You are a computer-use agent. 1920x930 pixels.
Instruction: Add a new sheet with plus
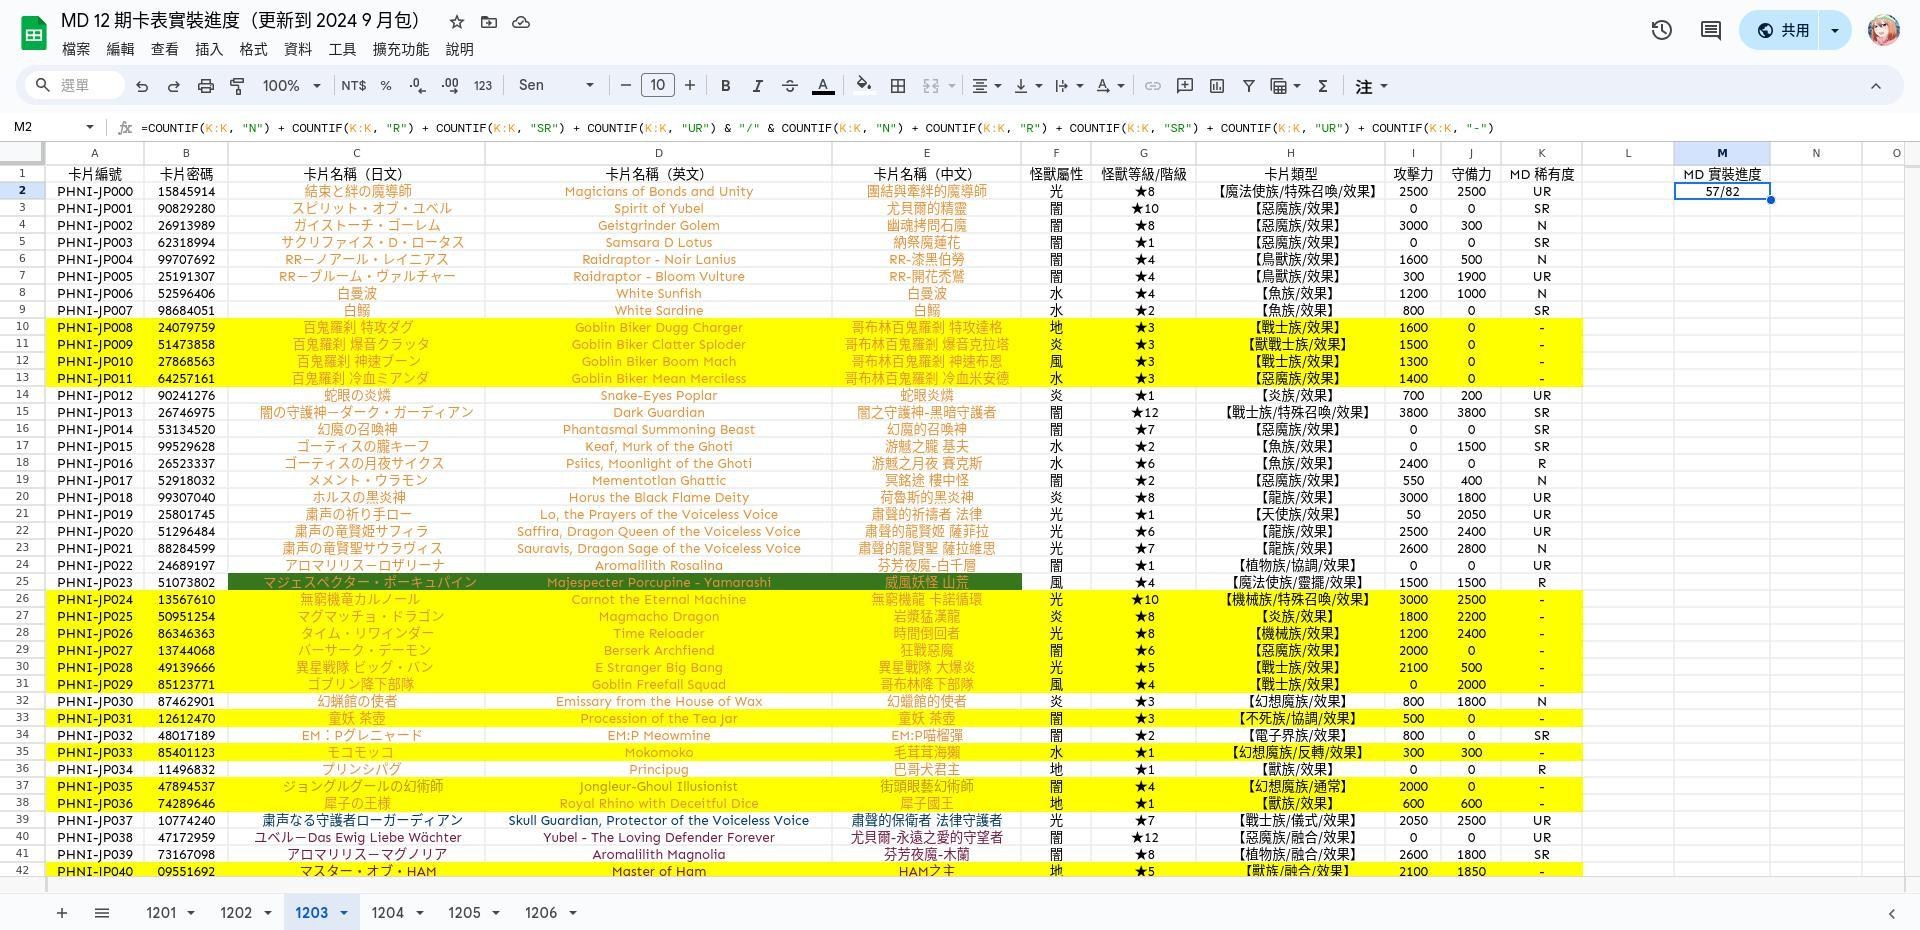pyautogui.click(x=62, y=913)
